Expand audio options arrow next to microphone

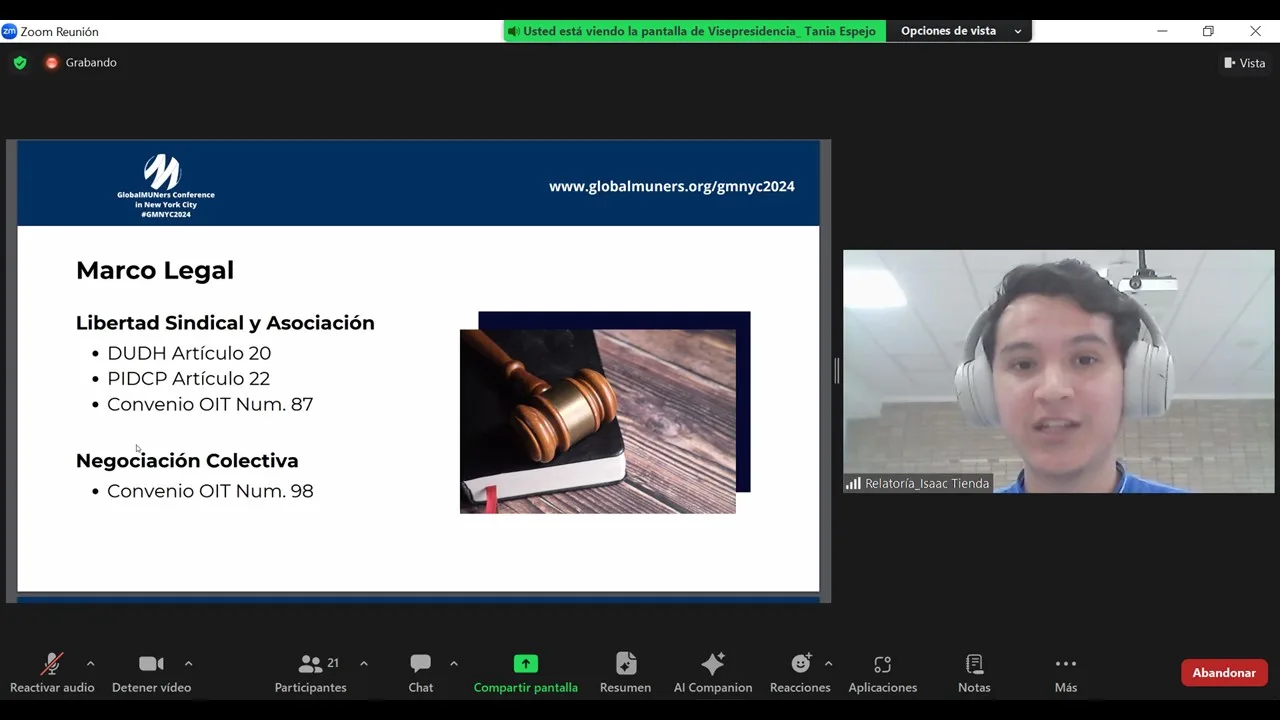coord(91,664)
